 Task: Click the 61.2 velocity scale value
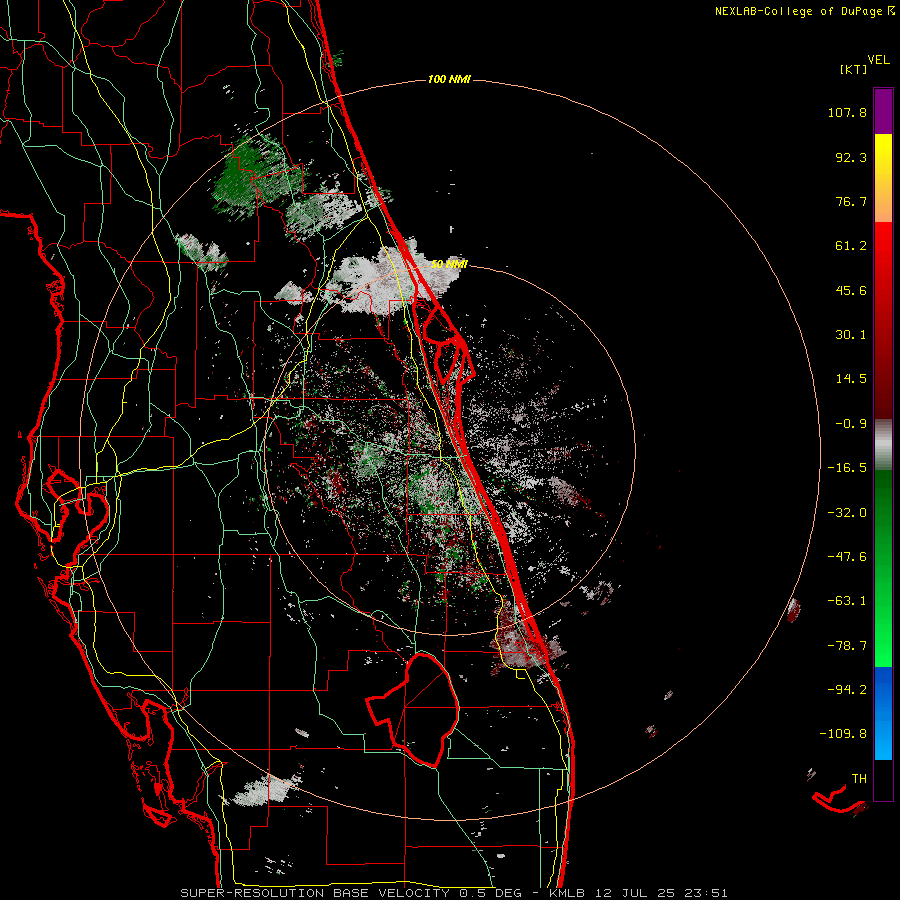pos(851,246)
